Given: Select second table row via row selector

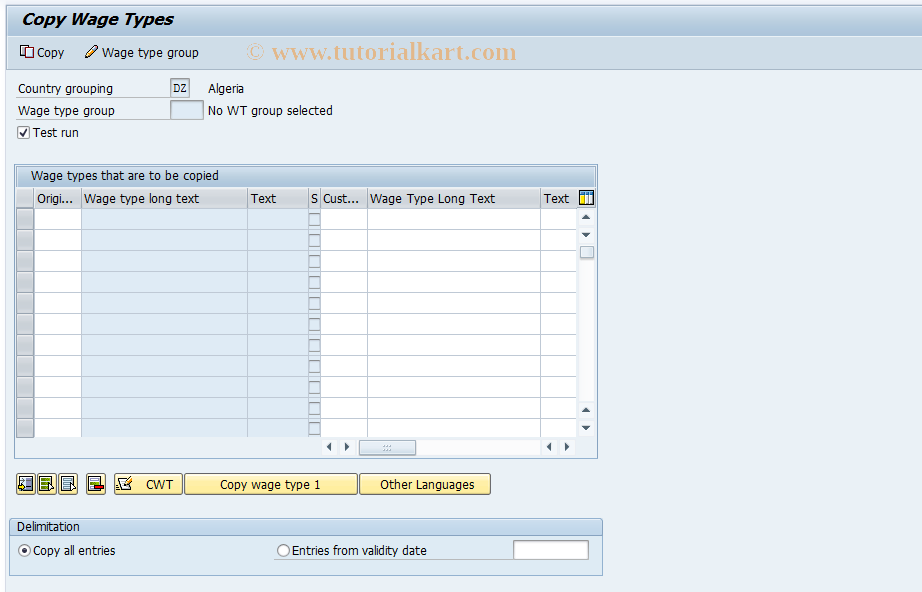Looking at the screenshot, I should [x=25, y=240].
